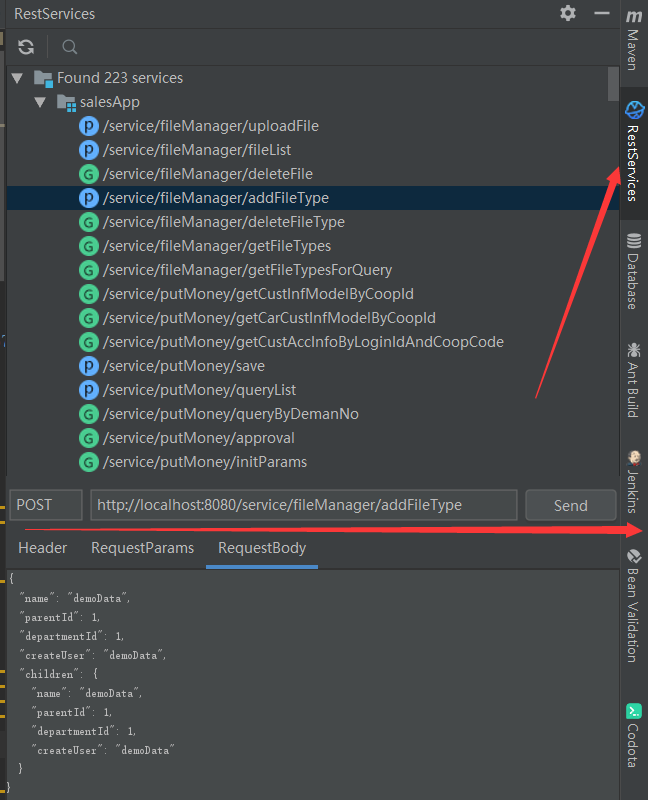Open the POST method dropdown

[x=46, y=505]
